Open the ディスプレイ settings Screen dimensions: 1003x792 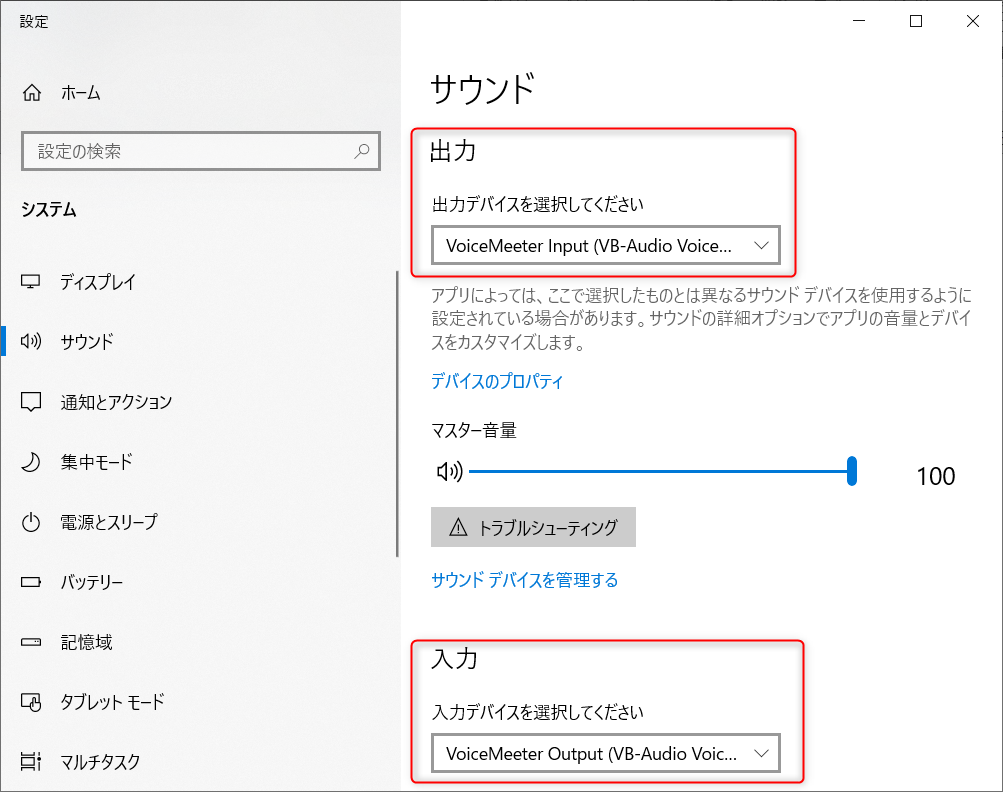click(x=98, y=281)
